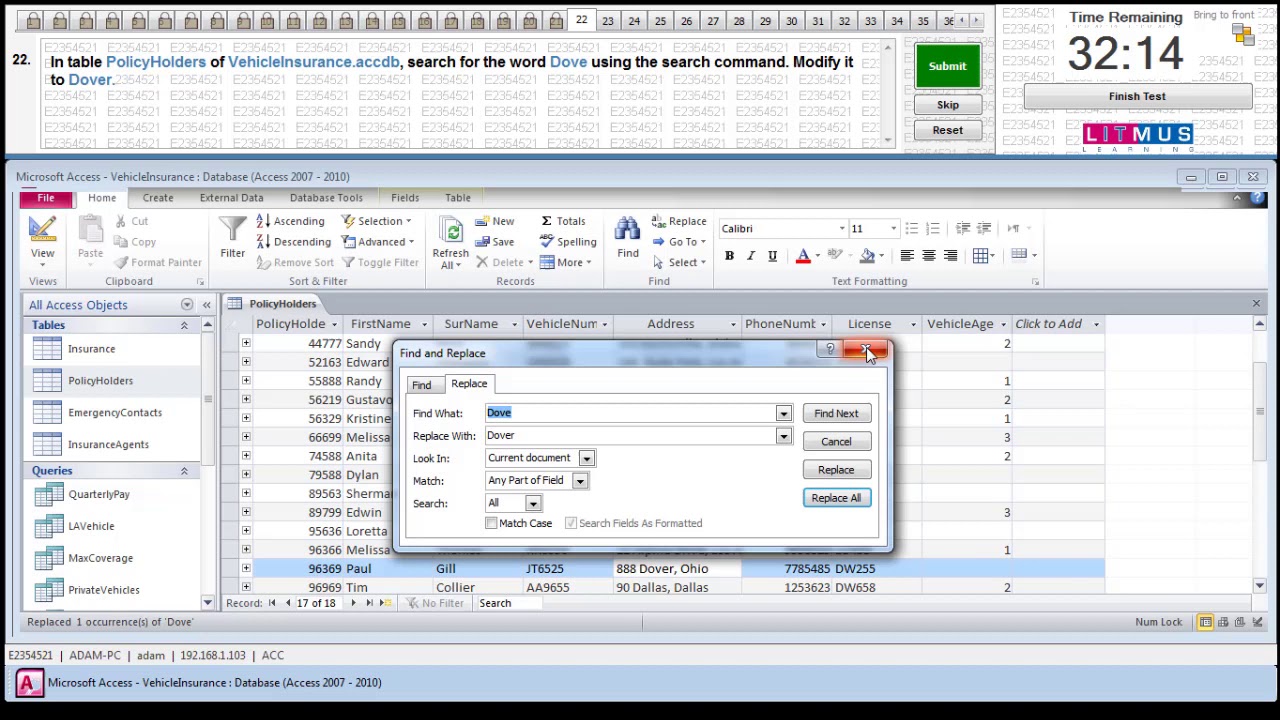
Task: Click Sort Descending button
Action: [293, 241]
